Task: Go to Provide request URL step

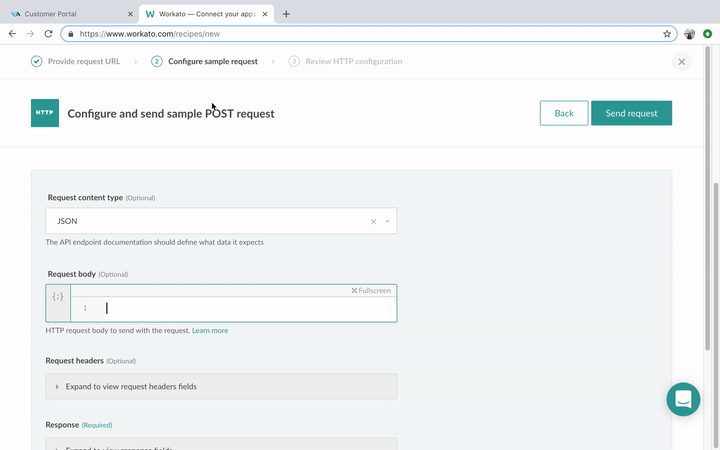Action: [x=84, y=61]
